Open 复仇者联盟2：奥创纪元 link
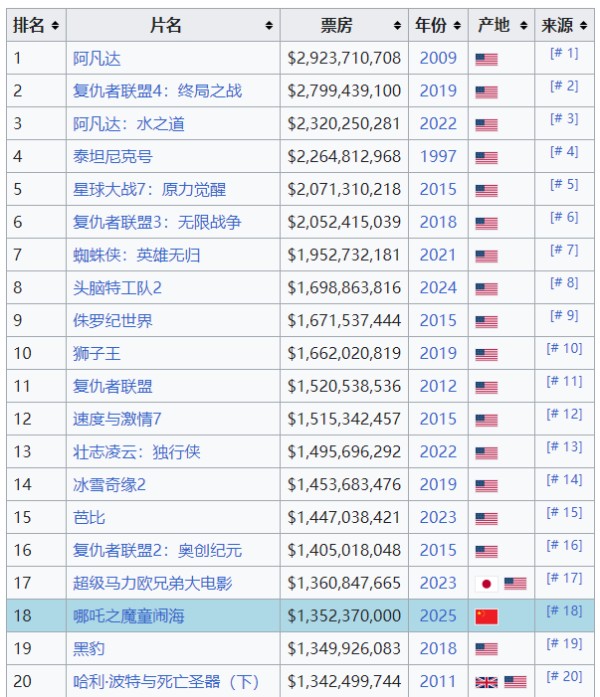This screenshot has height=697, width=600. tap(157, 550)
